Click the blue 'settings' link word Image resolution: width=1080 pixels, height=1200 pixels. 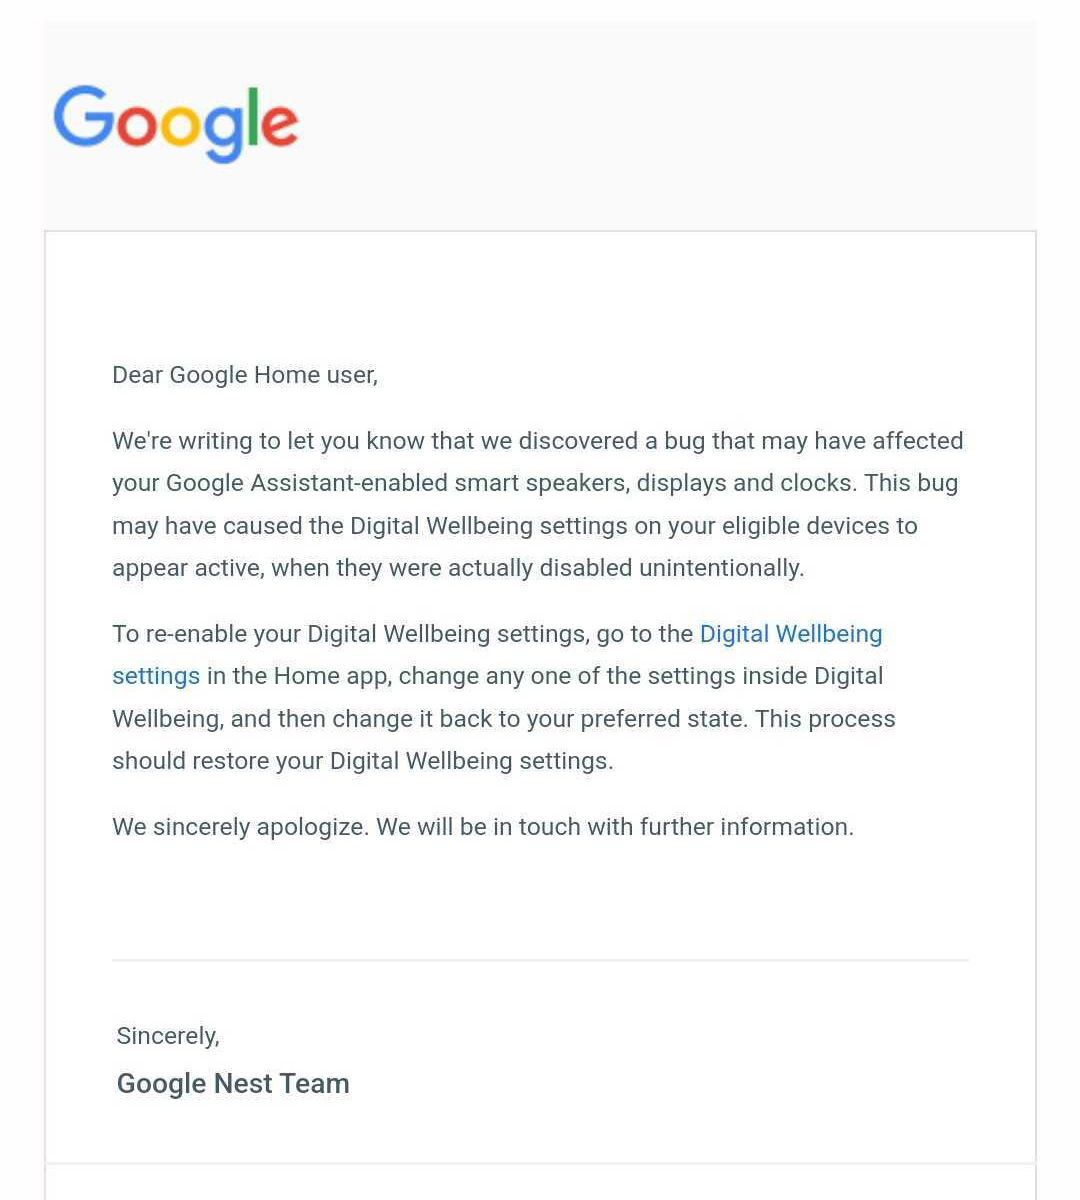(x=156, y=676)
